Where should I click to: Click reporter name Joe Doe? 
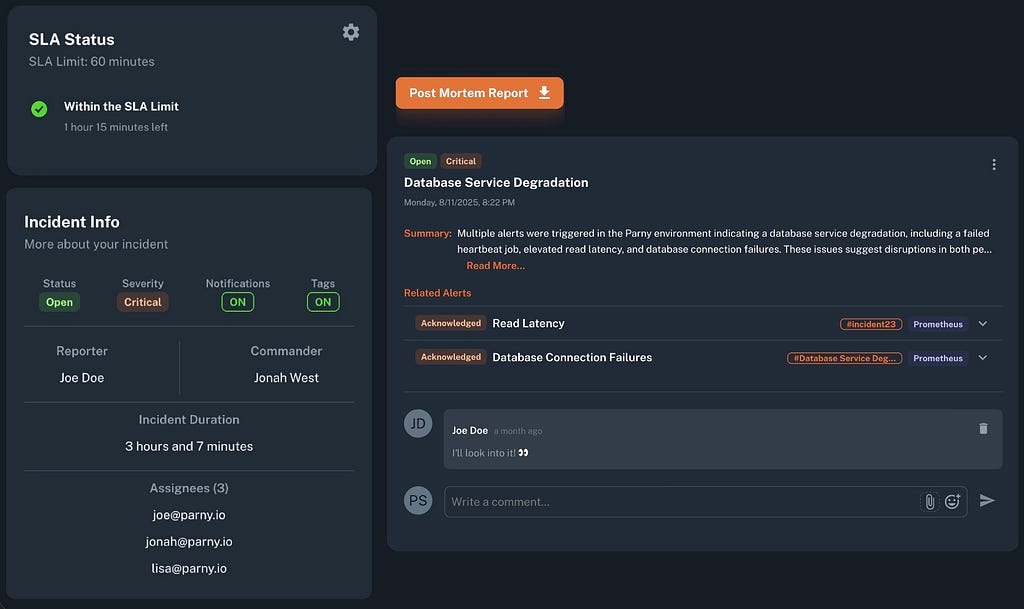click(x=82, y=378)
